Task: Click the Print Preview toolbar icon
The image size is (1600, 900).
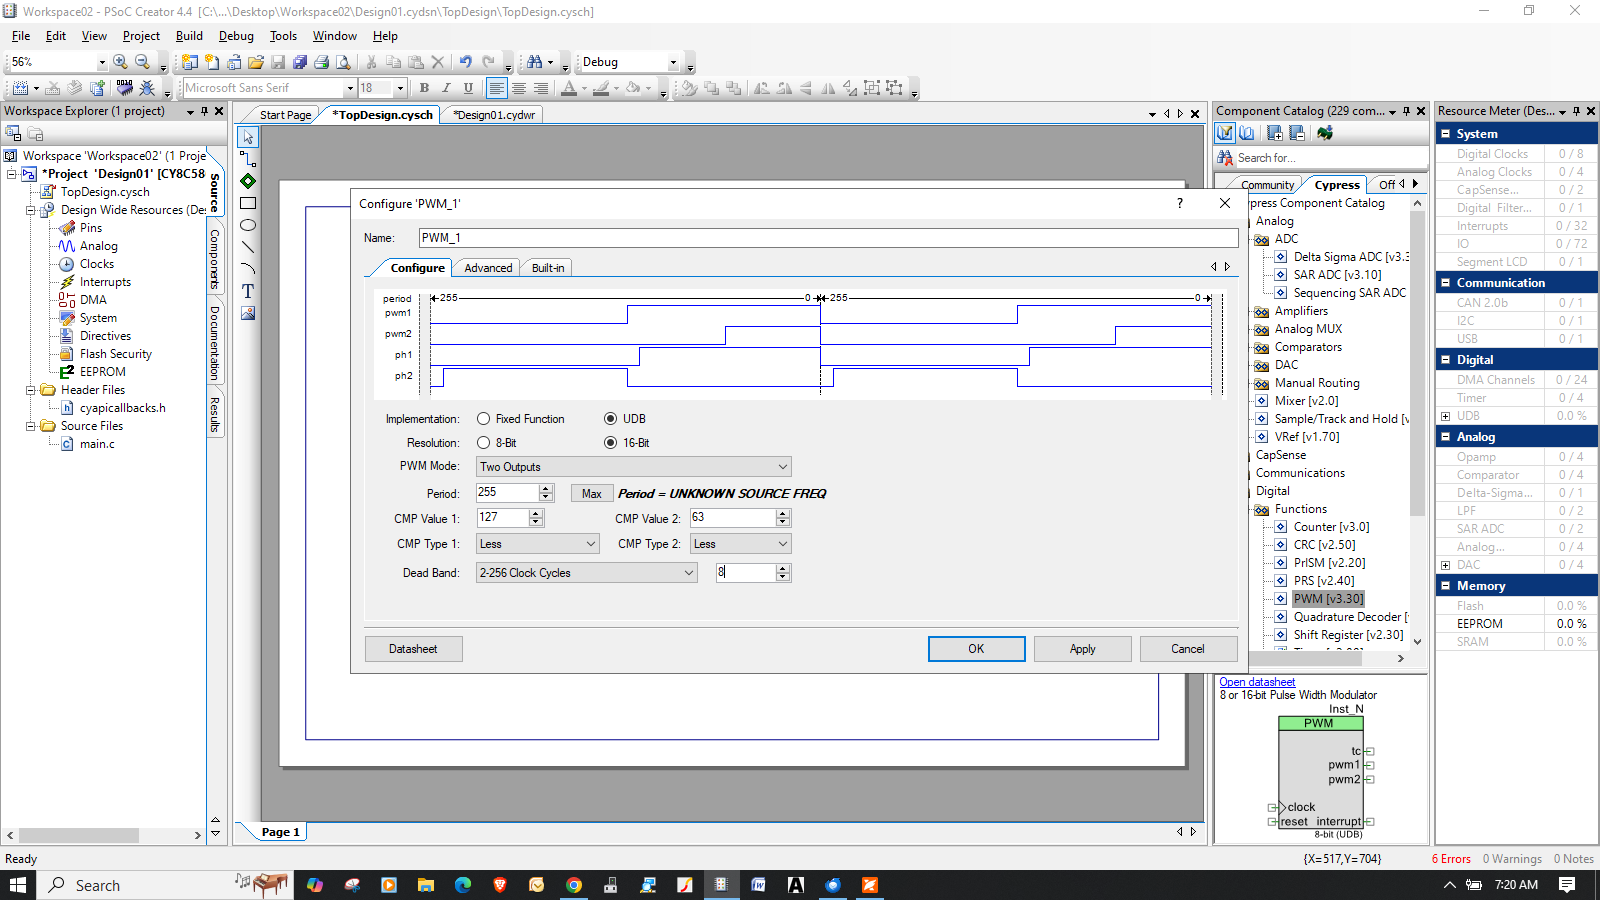Action: point(343,62)
